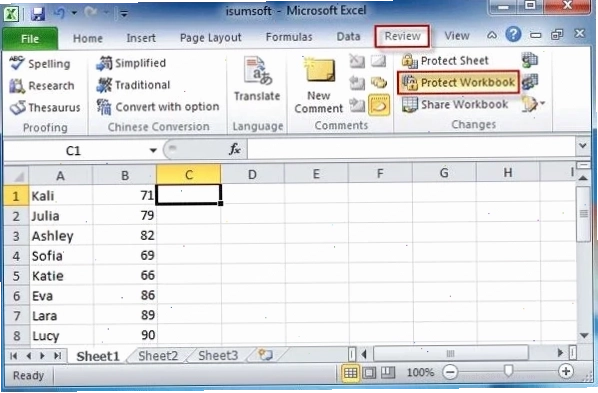Click the Delete comment icon
598x393 pixels.
357,61
